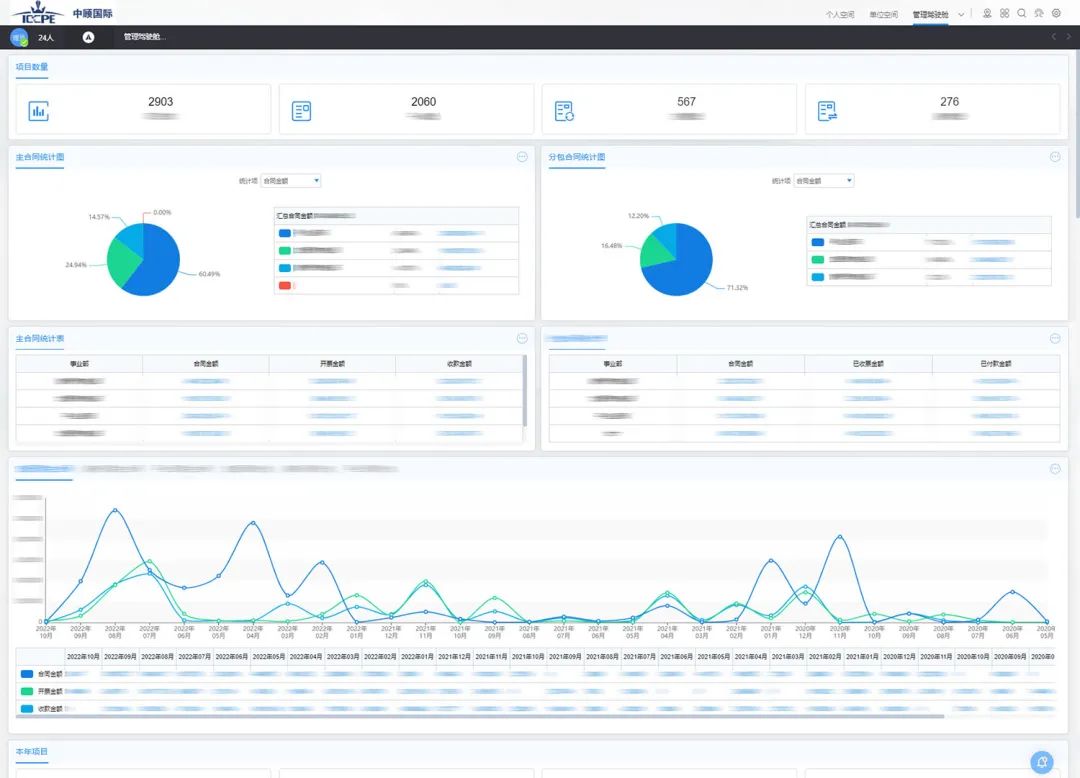Click the 14.57% label on main pie chart
1080x778 pixels.
98,217
